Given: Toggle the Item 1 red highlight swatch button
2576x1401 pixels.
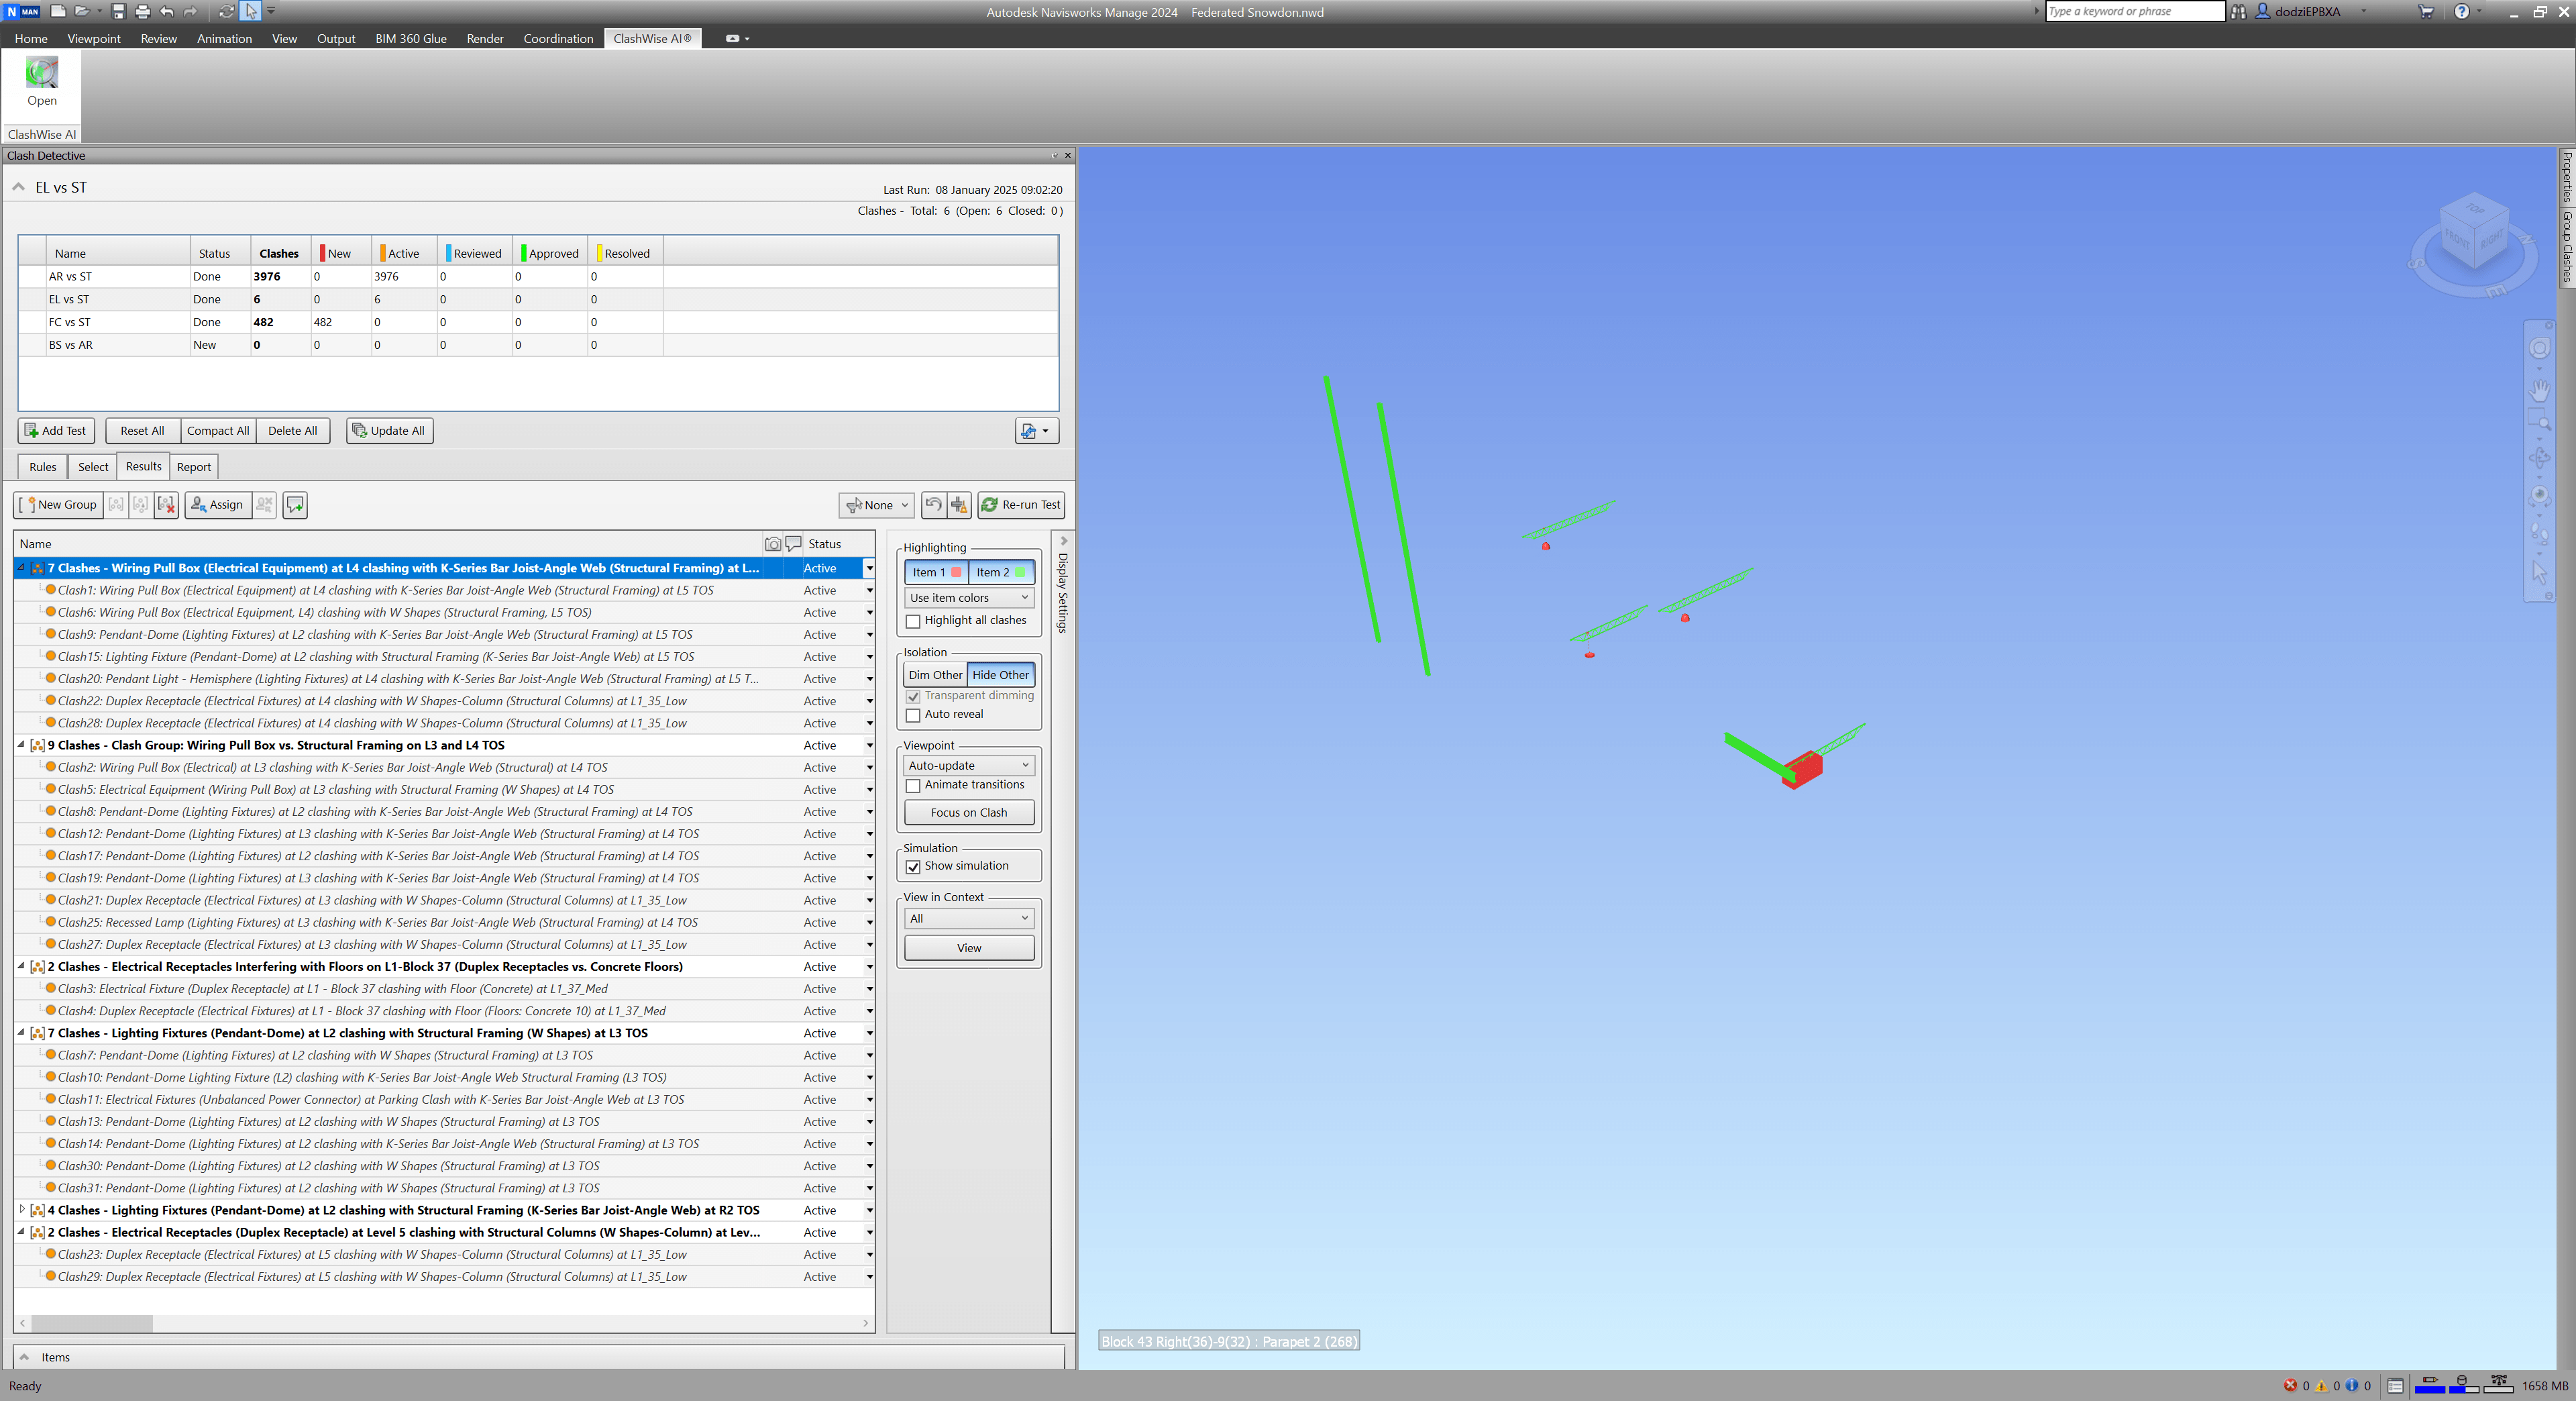Looking at the screenshot, I should 936,573.
